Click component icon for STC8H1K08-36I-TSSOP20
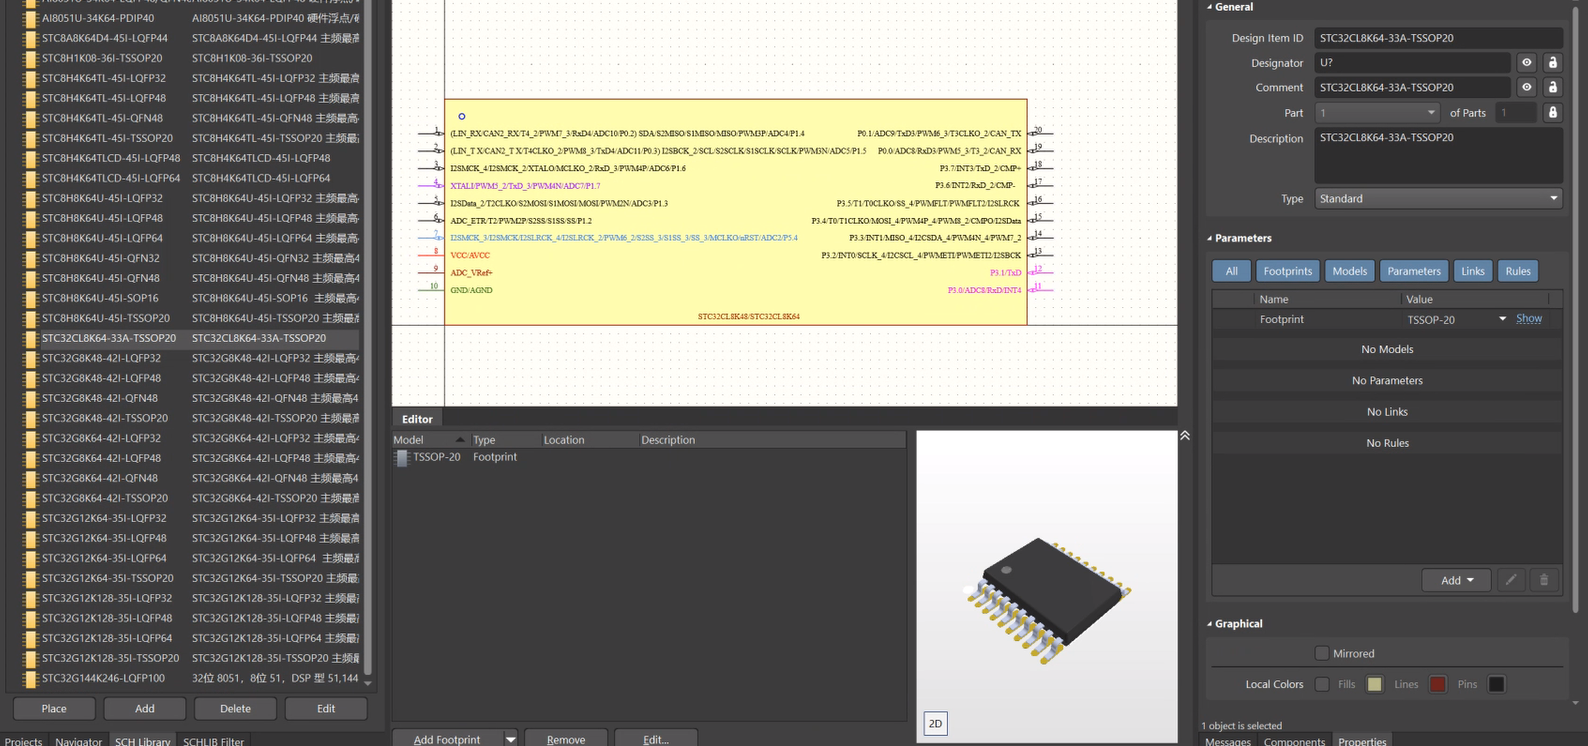Viewport: 1588px width, 746px height. 29,58
